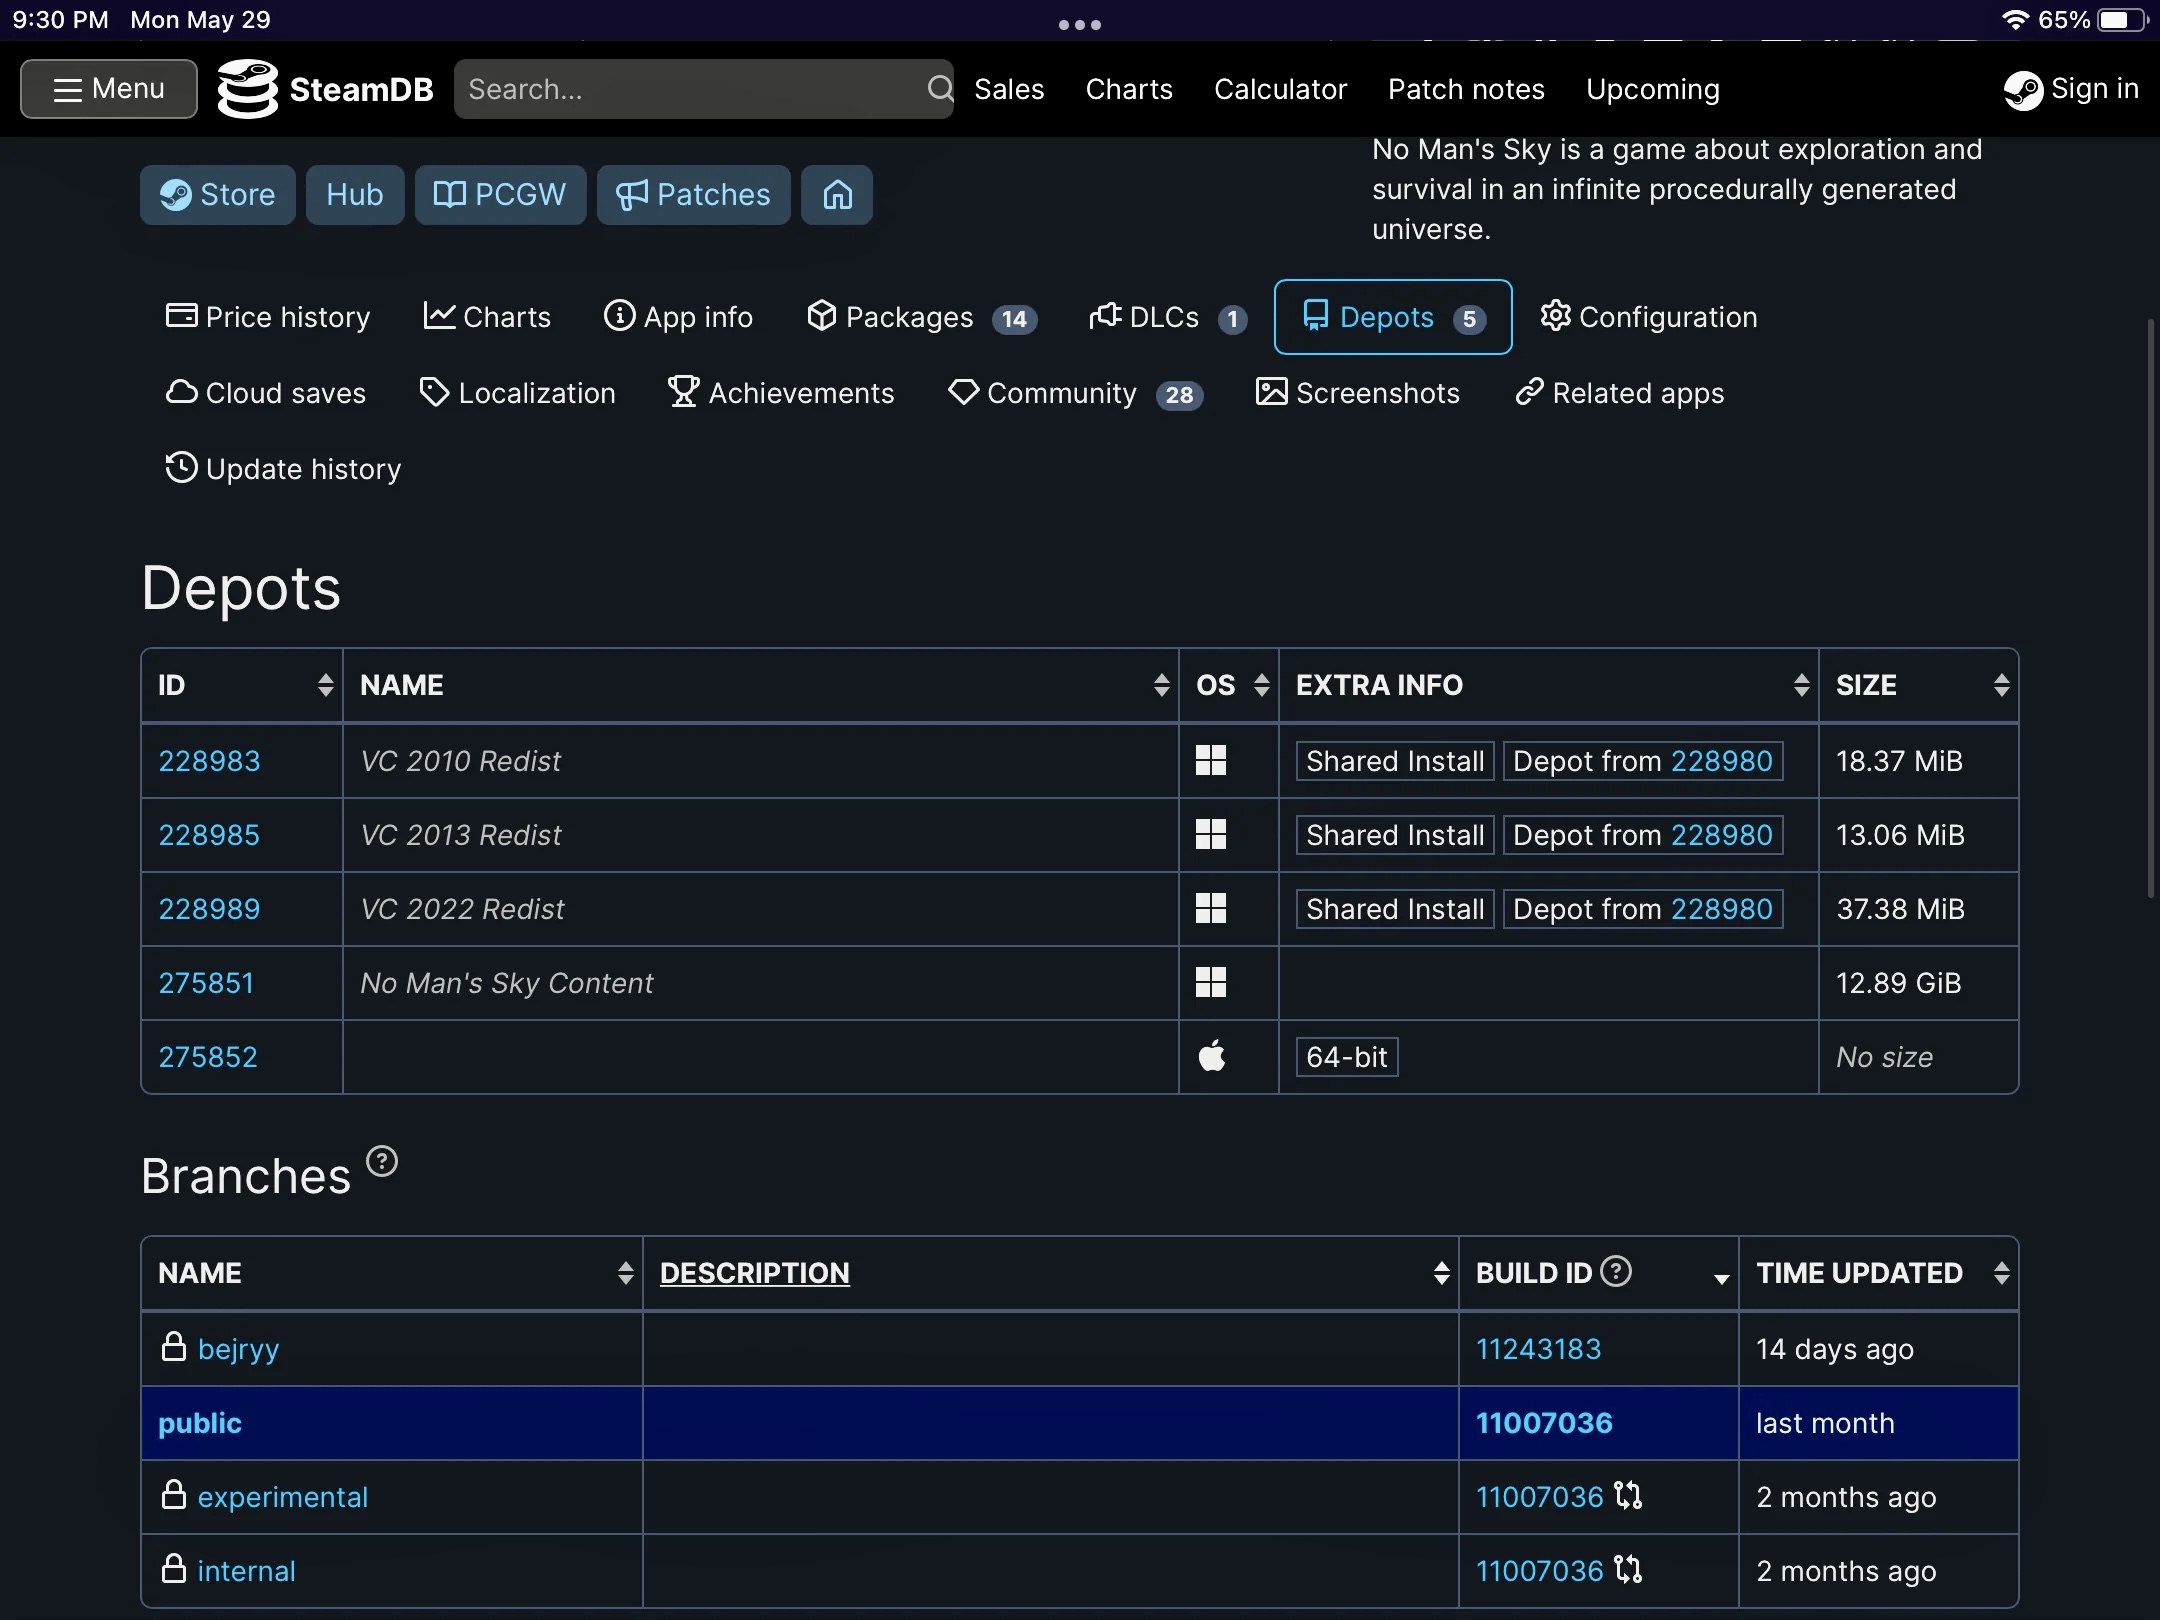Tap the battery indicator in status bar
2160x1620 pixels.
point(2123,20)
